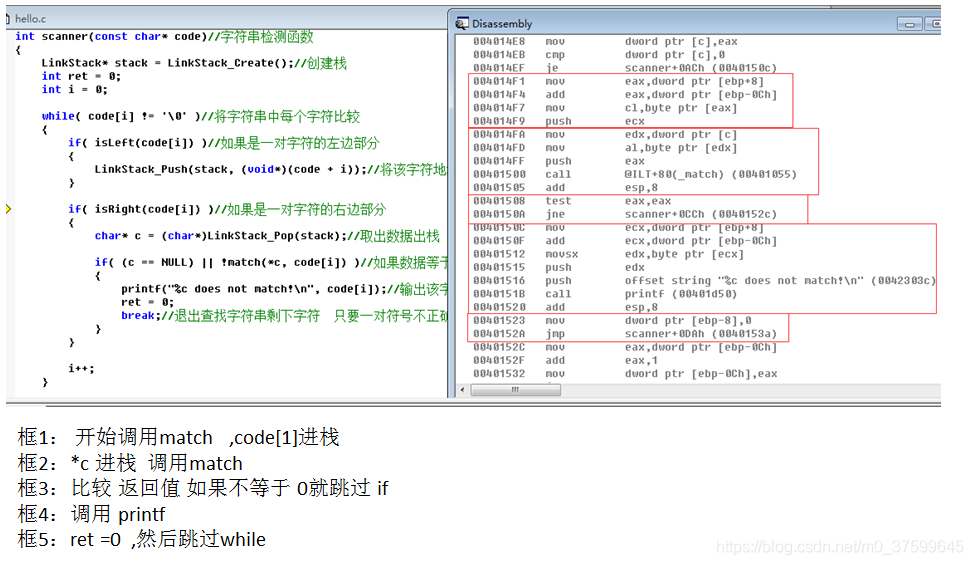Click the Disassembly title bar text

[502, 24]
